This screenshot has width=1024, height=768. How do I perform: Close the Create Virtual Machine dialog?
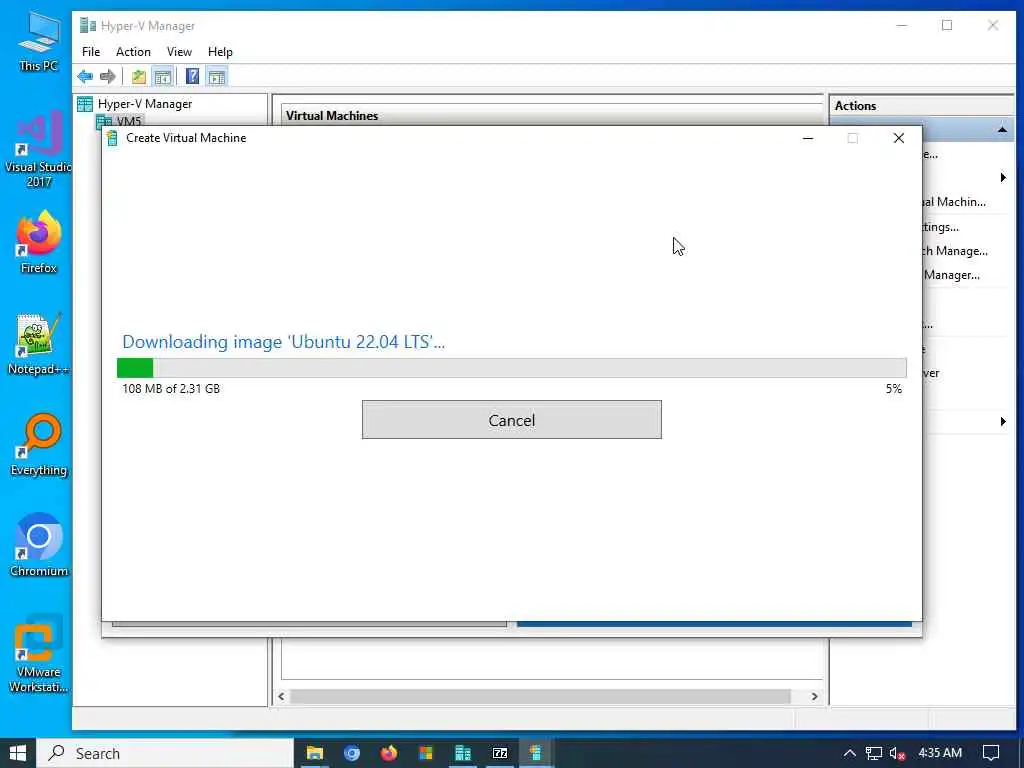coord(899,138)
